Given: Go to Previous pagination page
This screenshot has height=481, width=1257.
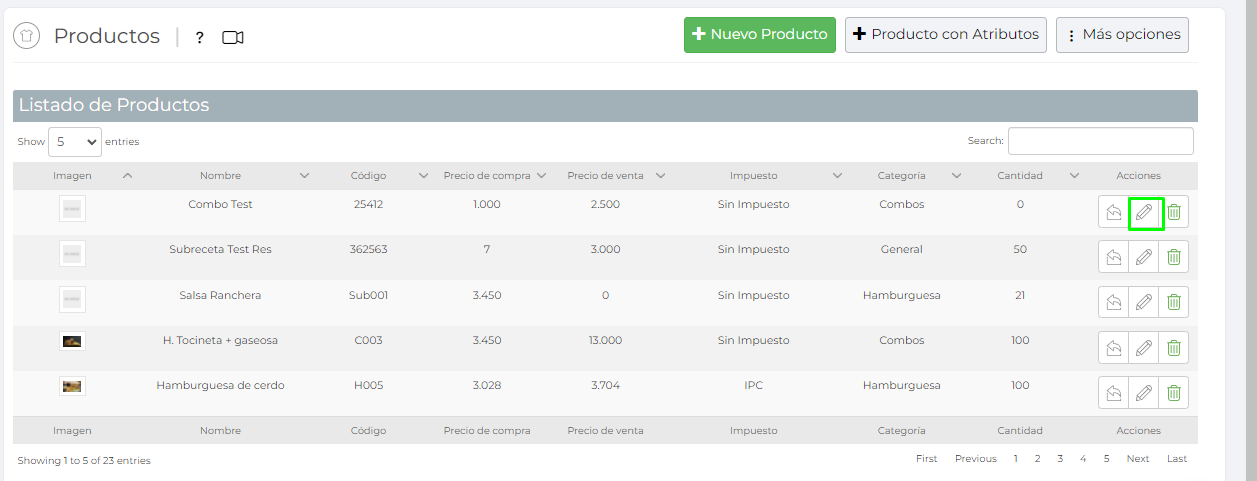Looking at the screenshot, I should coord(976,459).
